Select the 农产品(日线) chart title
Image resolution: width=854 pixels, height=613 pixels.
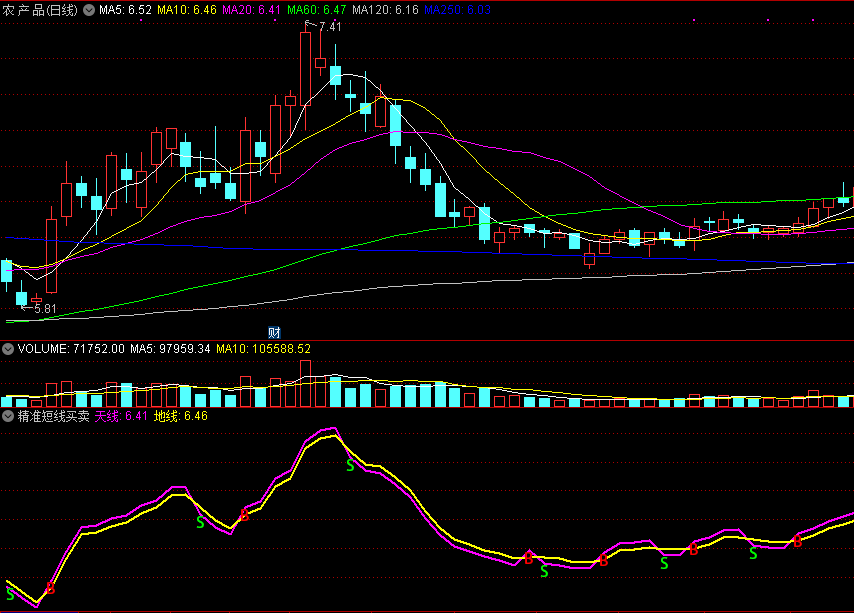pos(40,10)
